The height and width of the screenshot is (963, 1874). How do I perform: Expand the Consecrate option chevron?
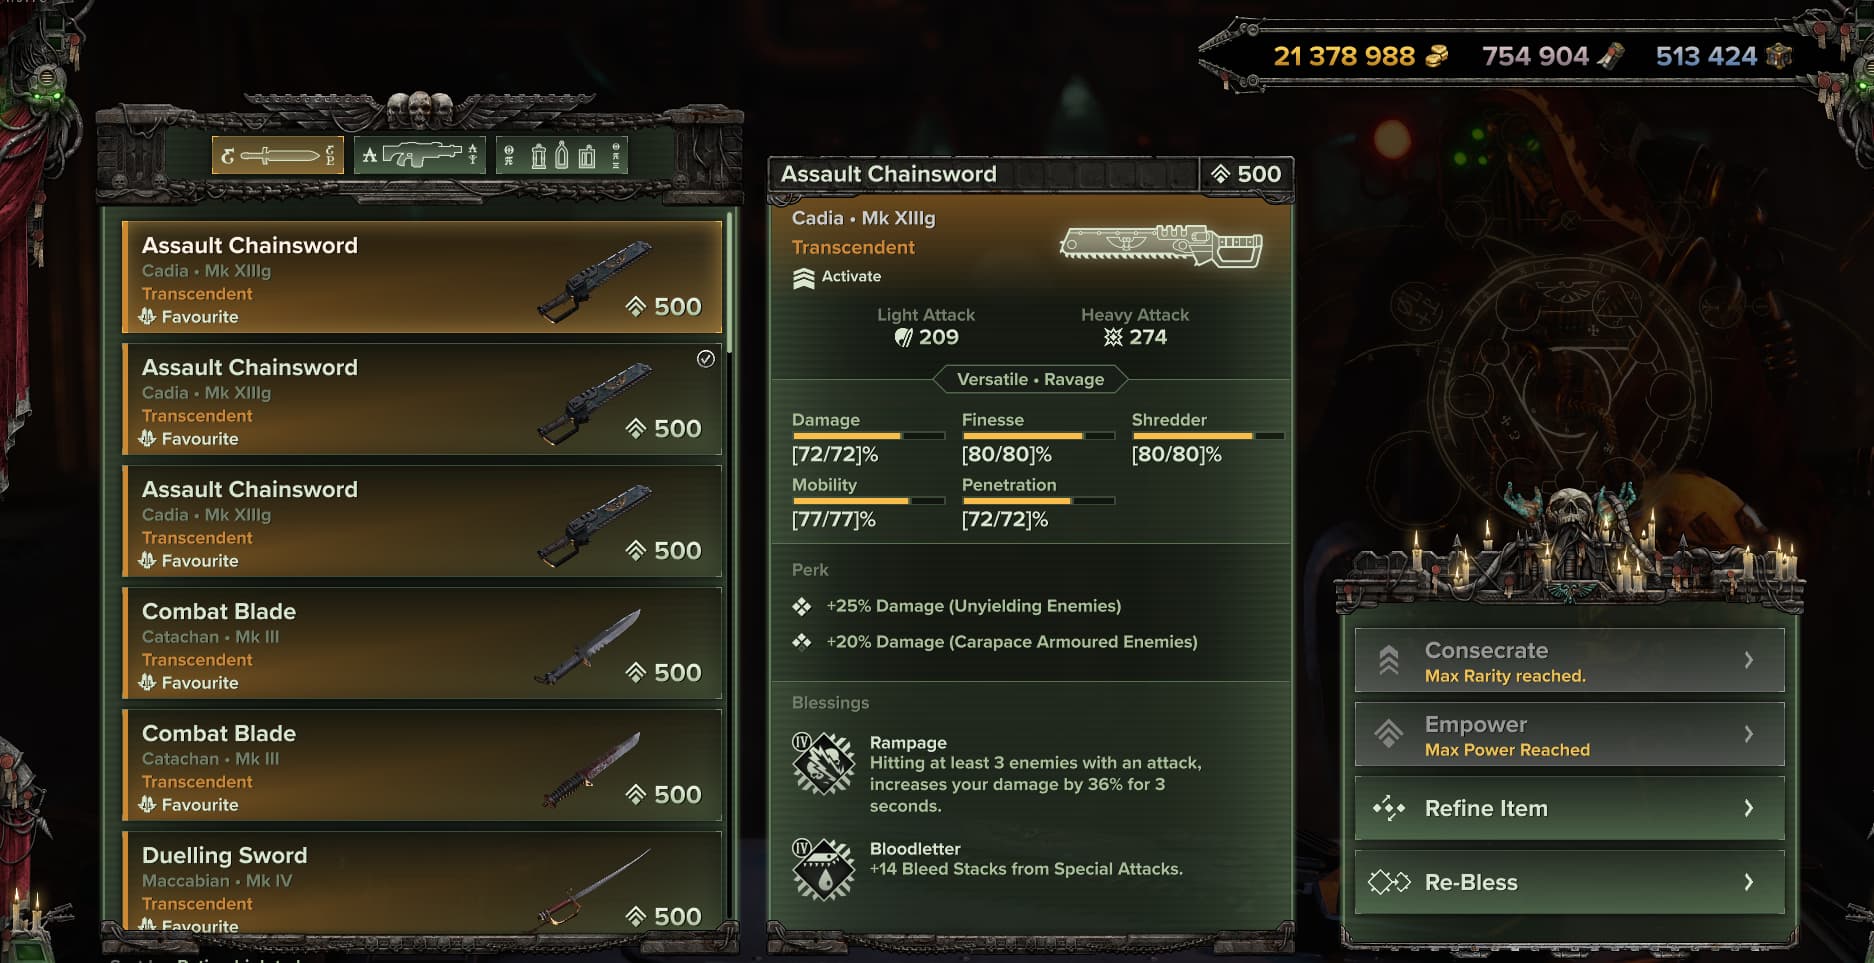click(x=1749, y=660)
